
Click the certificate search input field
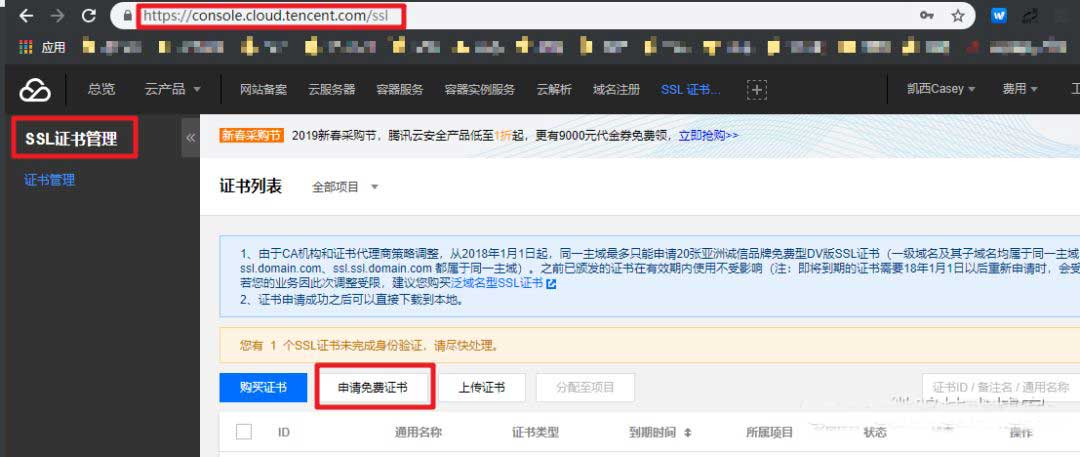[1001, 387]
